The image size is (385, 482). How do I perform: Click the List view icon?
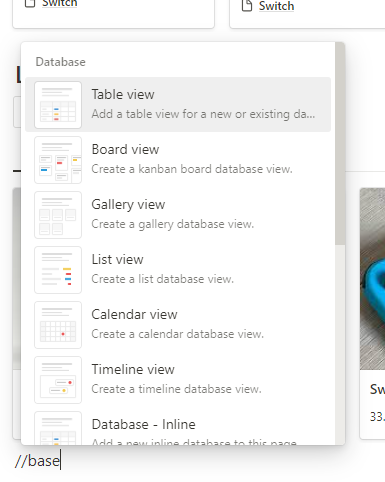(x=58, y=270)
